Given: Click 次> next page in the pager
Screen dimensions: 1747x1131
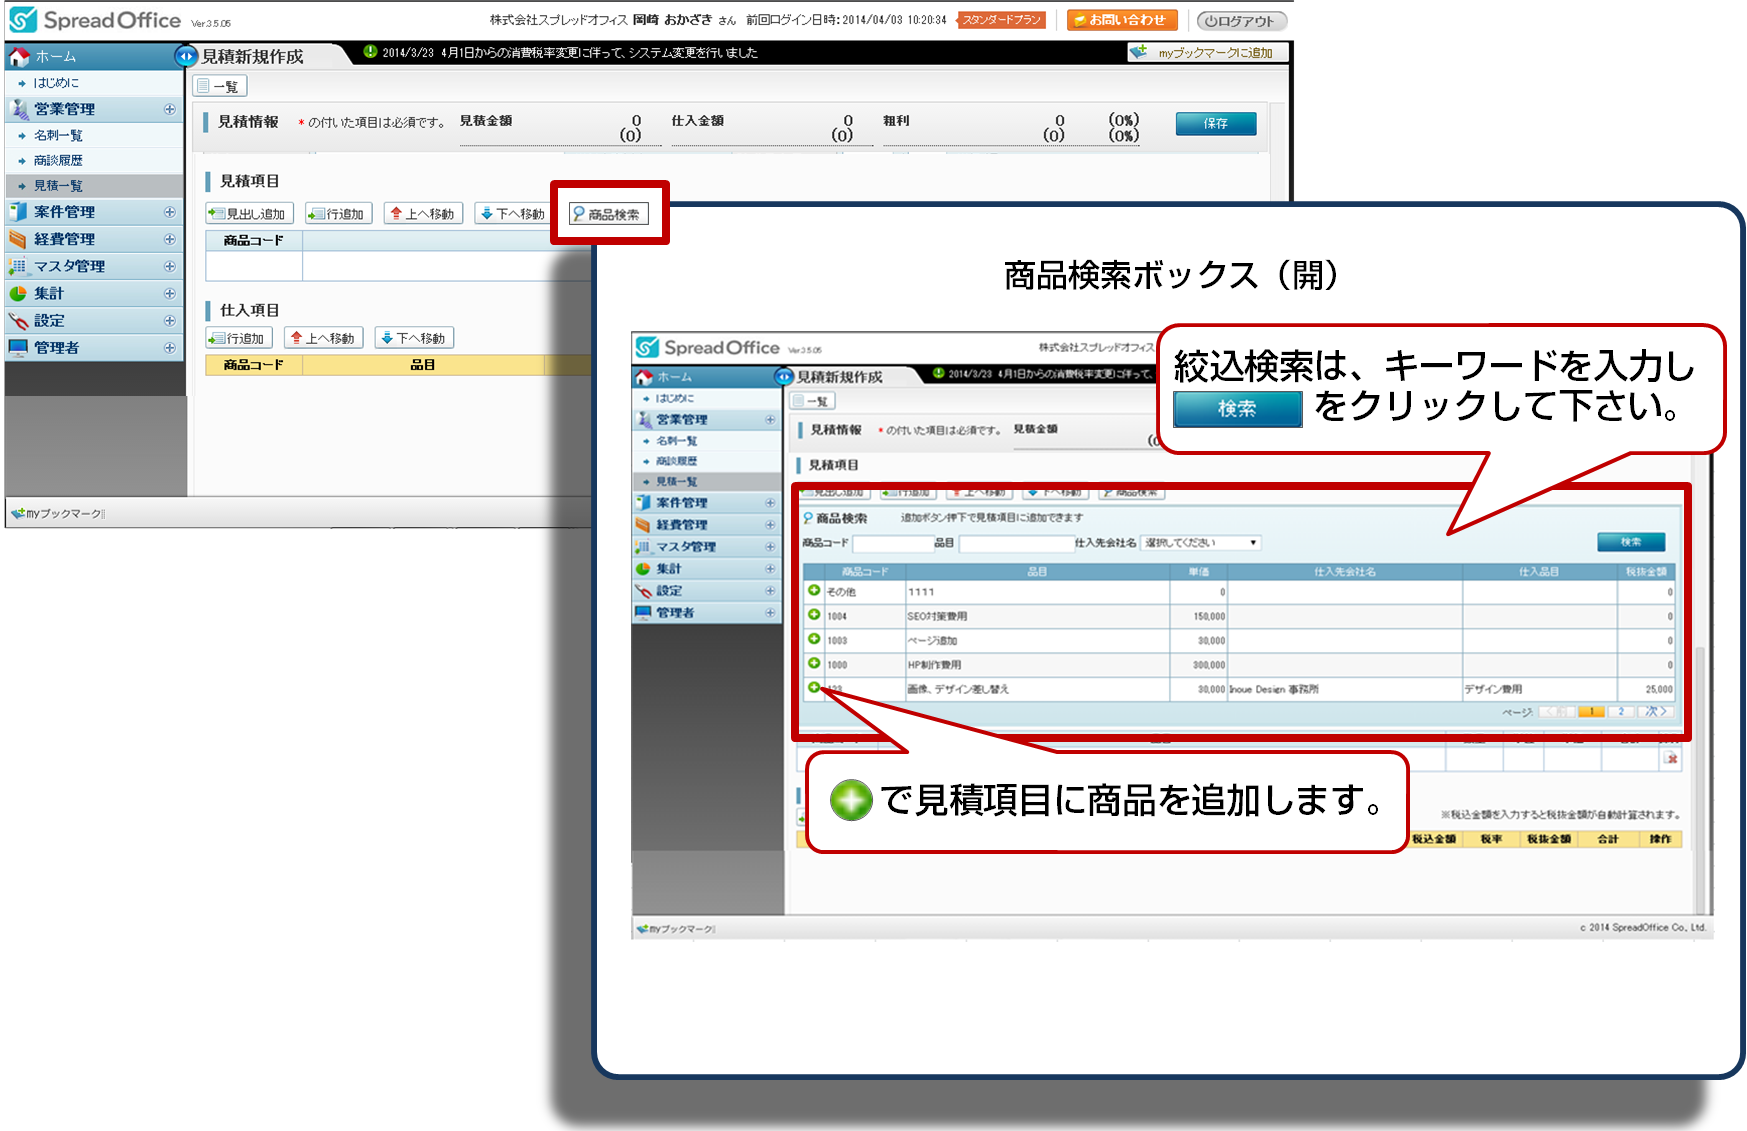Looking at the screenshot, I should point(1656,712).
